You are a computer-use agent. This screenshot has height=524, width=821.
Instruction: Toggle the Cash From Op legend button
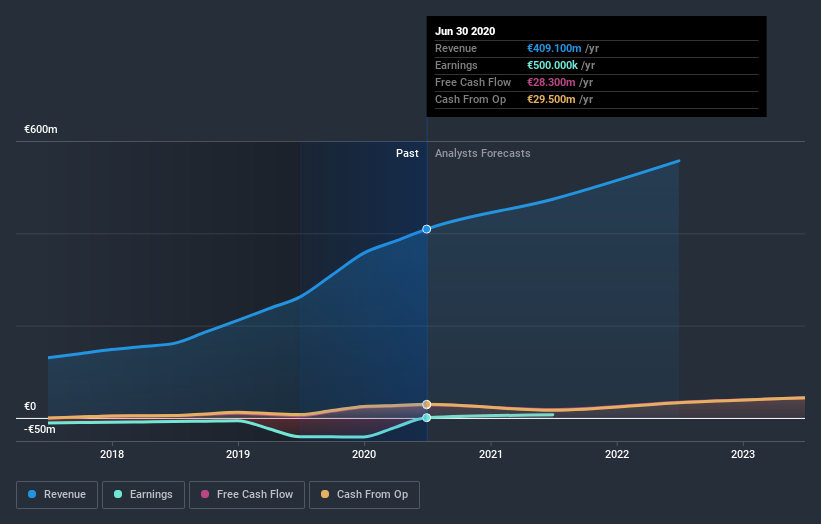[364, 495]
